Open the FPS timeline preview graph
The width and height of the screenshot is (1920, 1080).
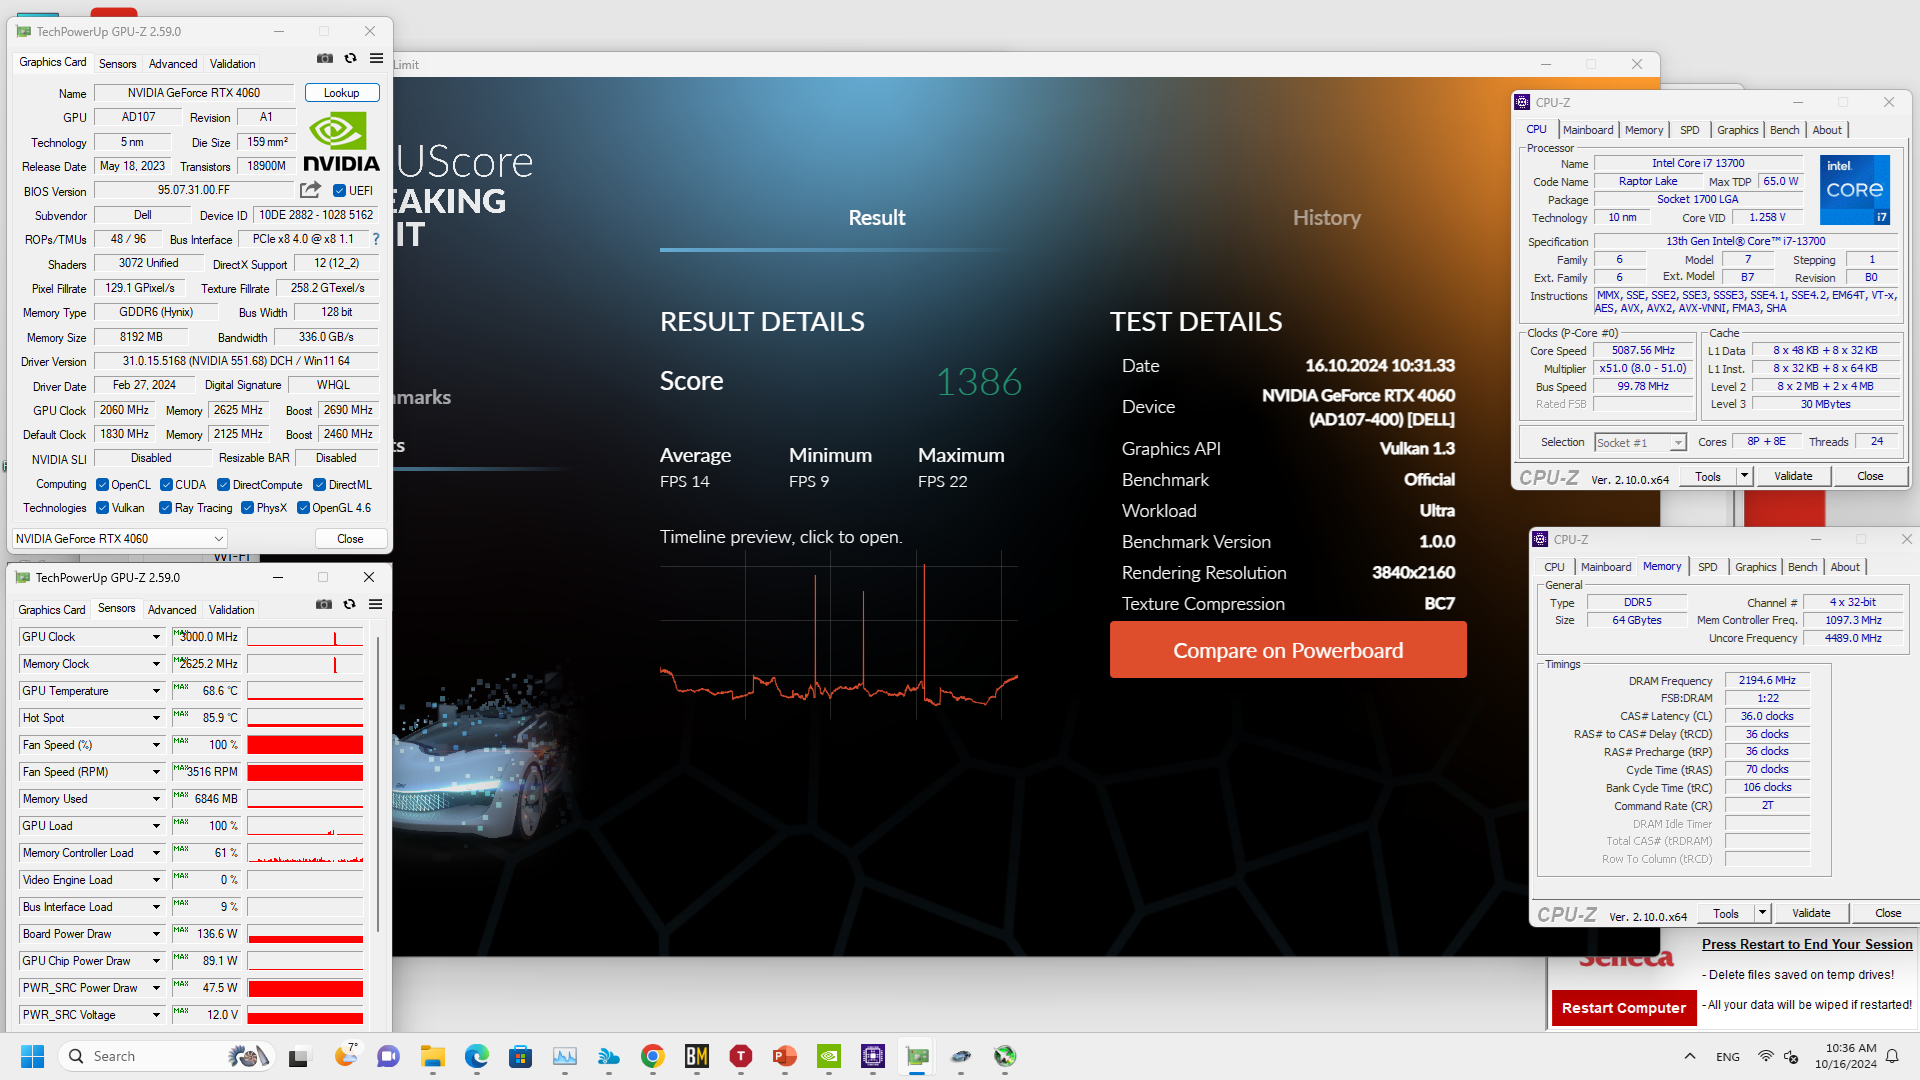pos(839,636)
